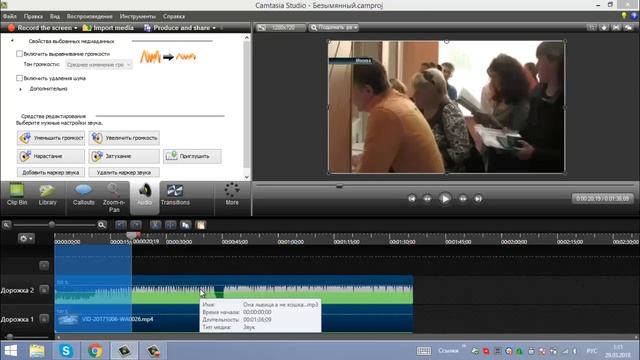
Task: Jump to next clip
Action: 478,199
